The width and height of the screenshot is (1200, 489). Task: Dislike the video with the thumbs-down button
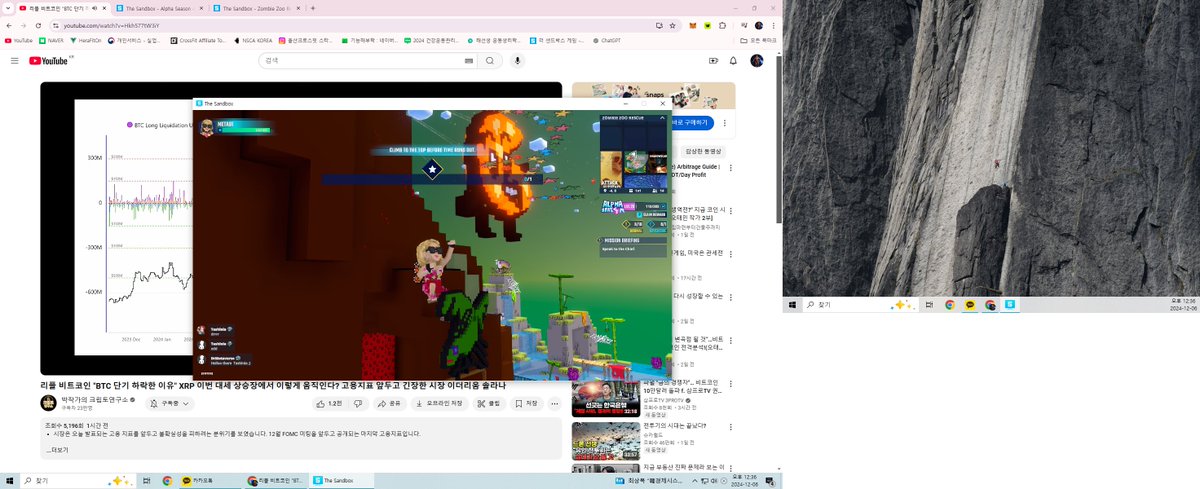pos(359,403)
